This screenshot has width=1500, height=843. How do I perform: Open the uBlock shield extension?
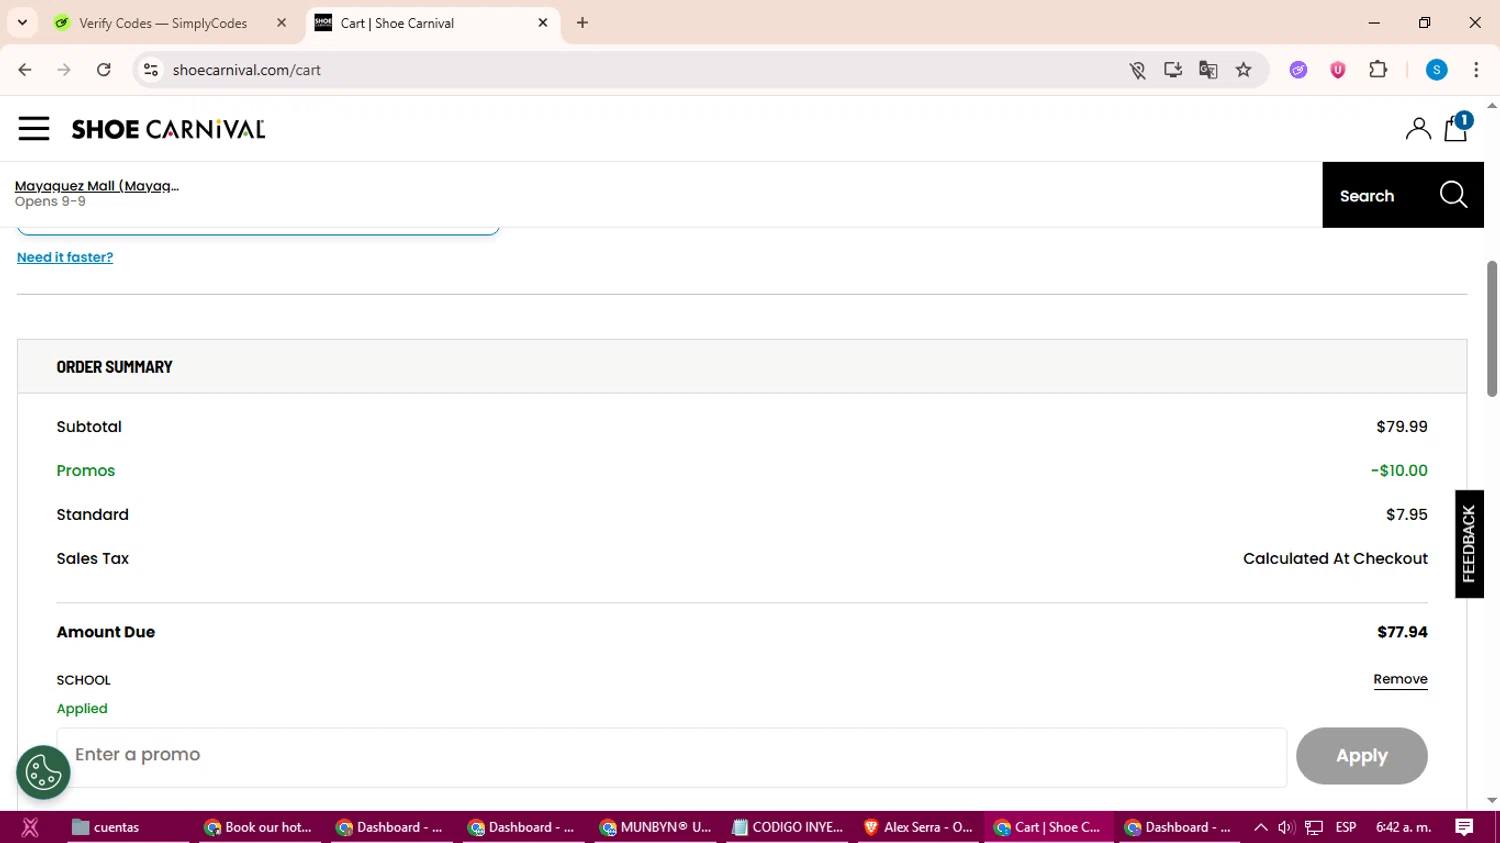pyautogui.click(x=1338, y=70)
